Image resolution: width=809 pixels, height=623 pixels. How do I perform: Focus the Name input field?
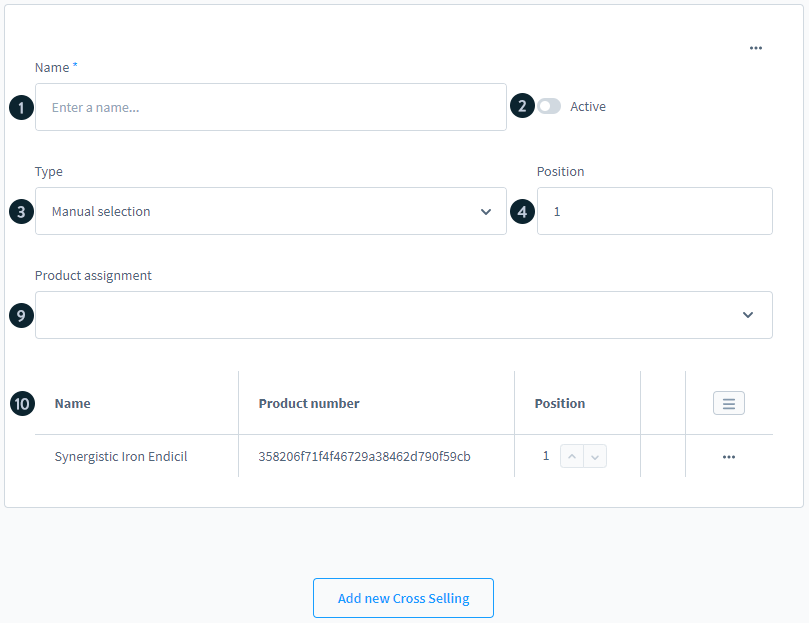click(x=270, y=107)
